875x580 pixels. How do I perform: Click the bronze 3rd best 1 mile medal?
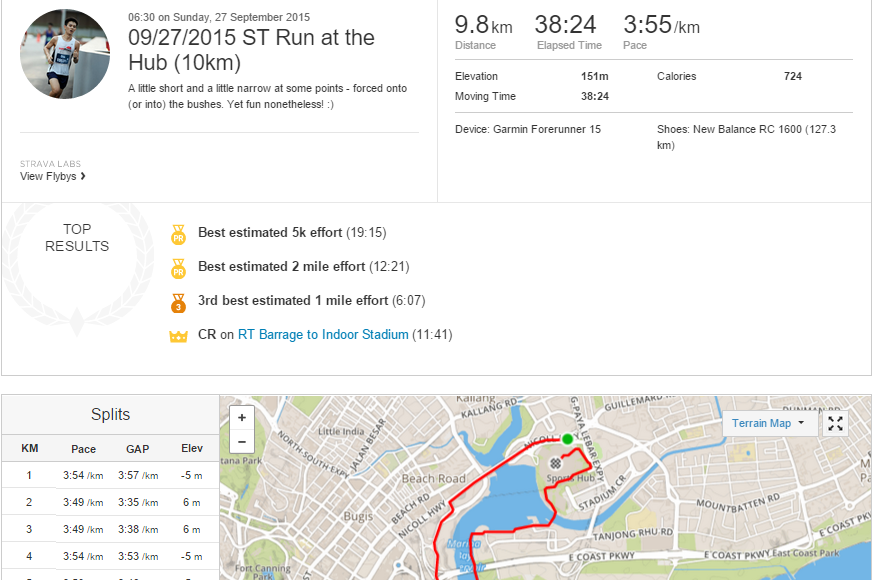pos(179,301)
